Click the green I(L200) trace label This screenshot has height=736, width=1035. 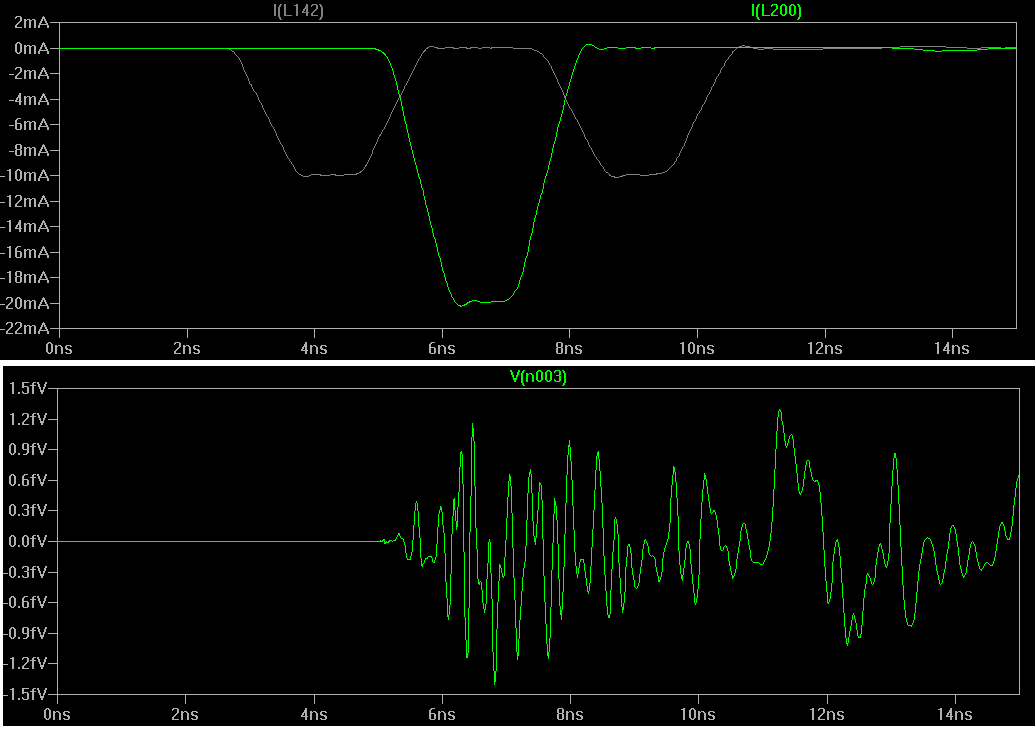click(776, 11)
